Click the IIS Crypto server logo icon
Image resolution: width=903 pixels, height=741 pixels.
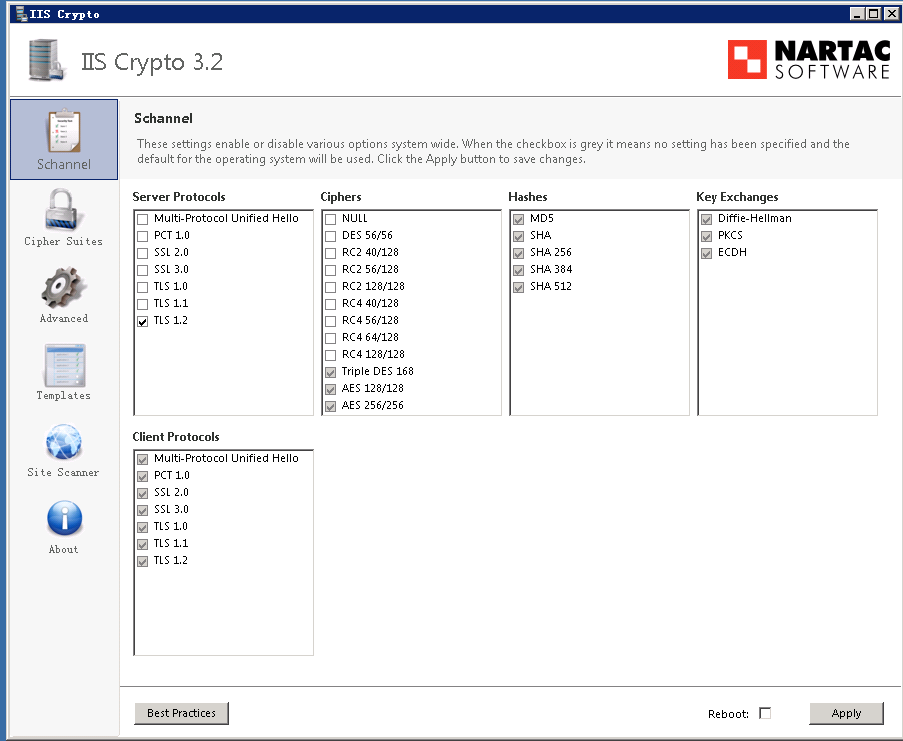click(x=45, y=60)
